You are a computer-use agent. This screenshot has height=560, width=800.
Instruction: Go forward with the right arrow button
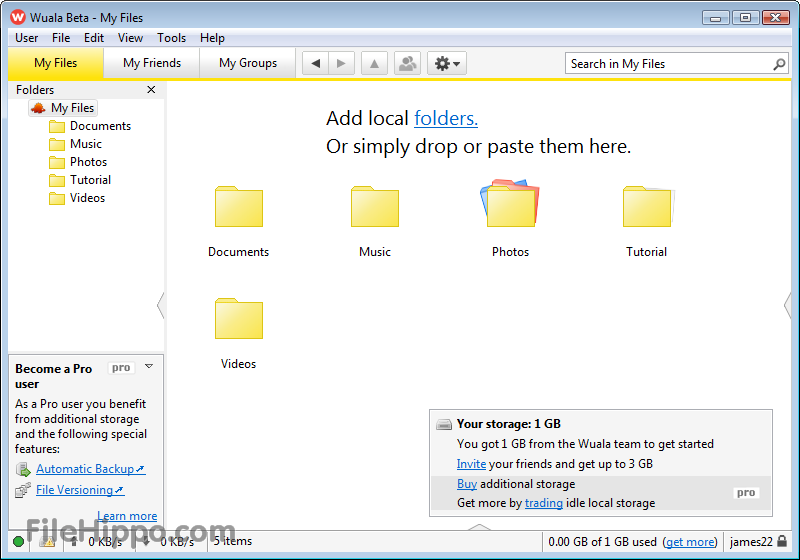(341, 63)
